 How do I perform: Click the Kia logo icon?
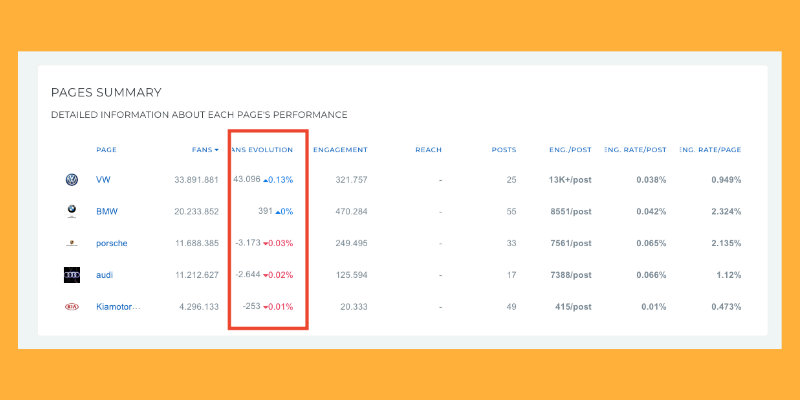click(x=72, y=307)
